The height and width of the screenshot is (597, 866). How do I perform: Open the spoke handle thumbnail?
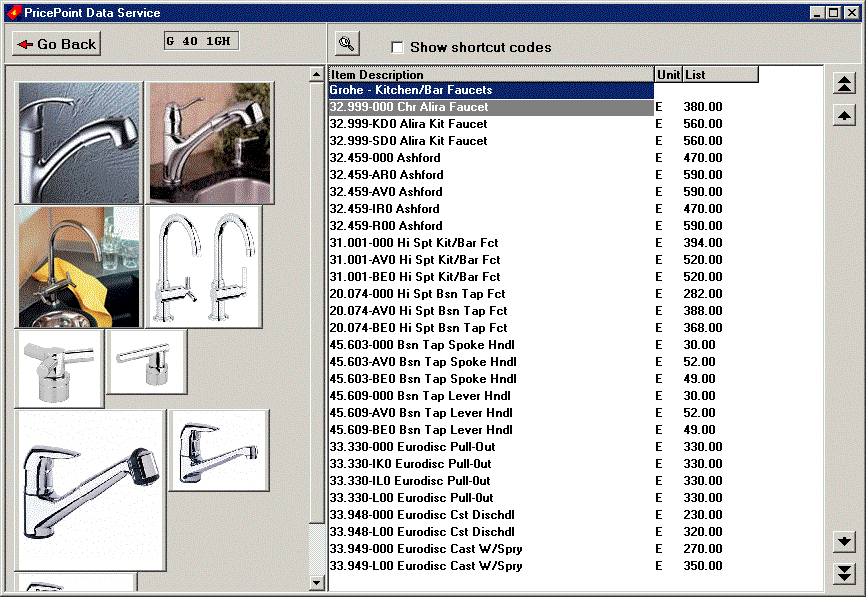click(x=59, y=369)
